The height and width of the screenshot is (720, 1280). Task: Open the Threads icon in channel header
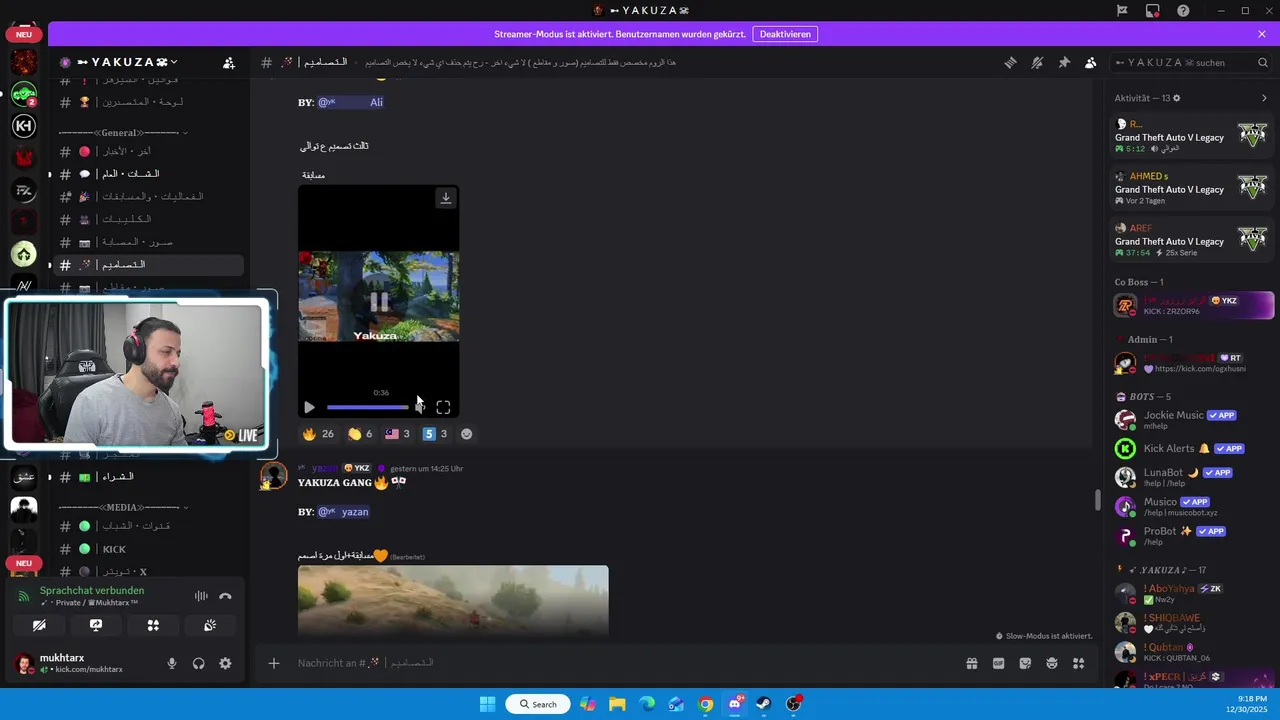(x=1010, y=62)
